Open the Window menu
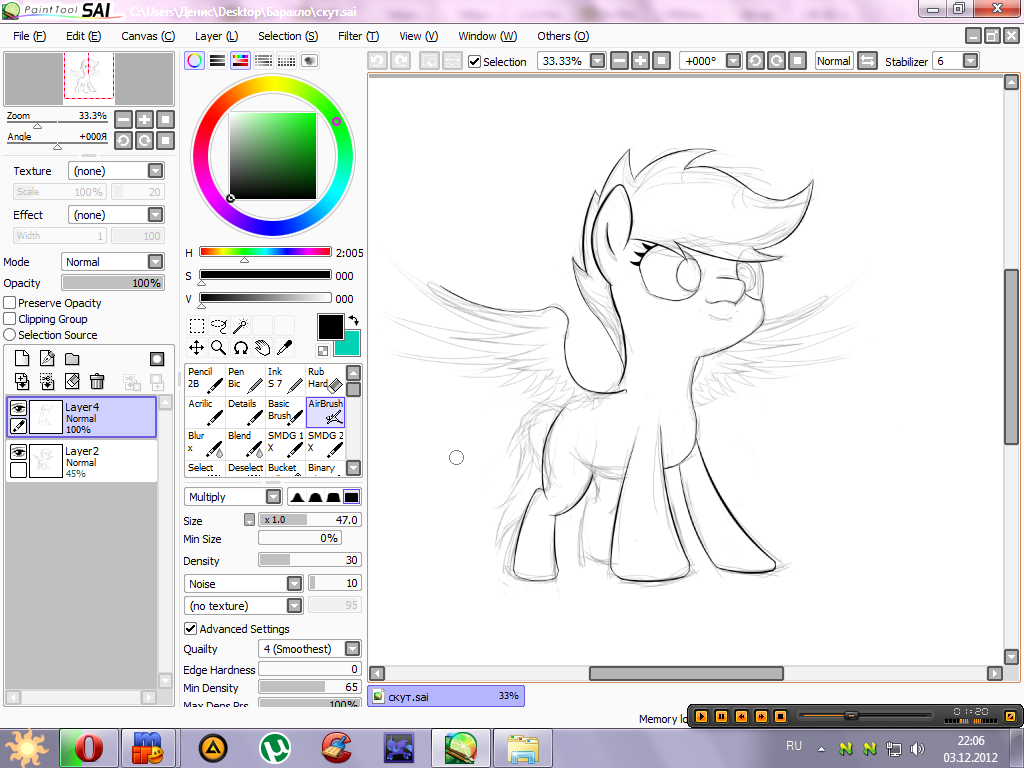This screenshot has height=768, width=1024. [487, 36]
